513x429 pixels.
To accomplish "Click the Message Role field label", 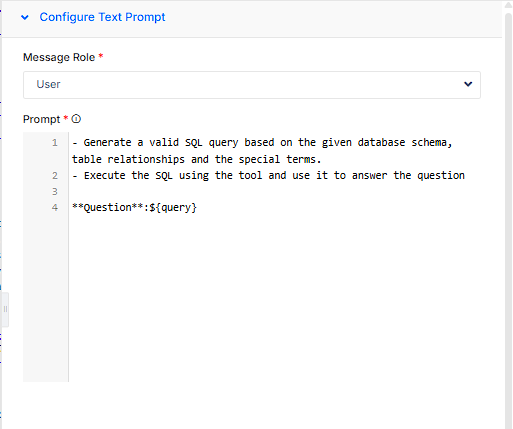I will 59,57.
